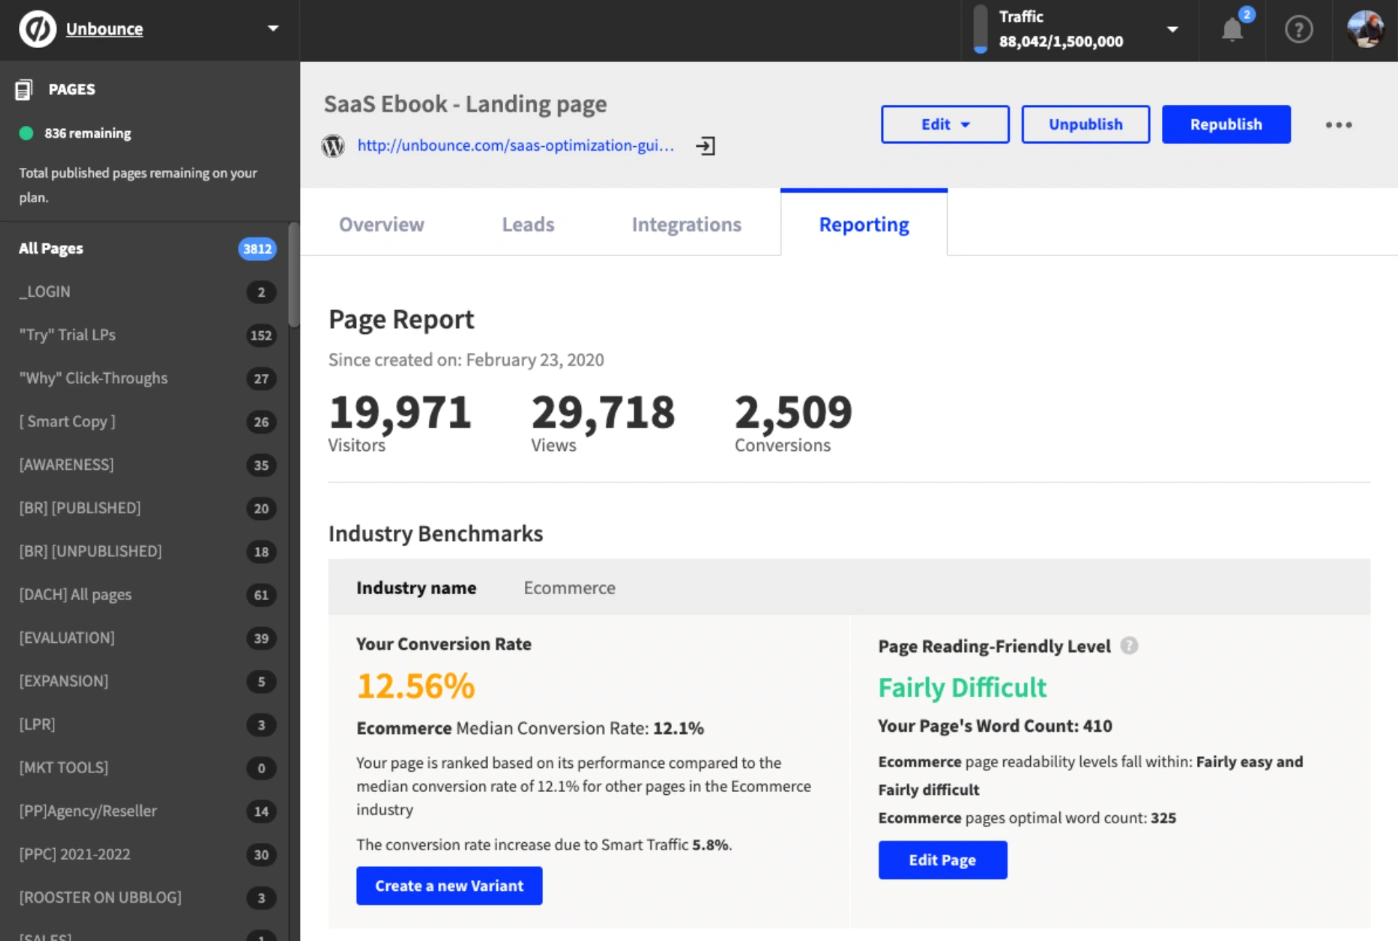Switch to the Overview tab
Viewport: 1398px width, 942px height.
[x=381, y=224]
